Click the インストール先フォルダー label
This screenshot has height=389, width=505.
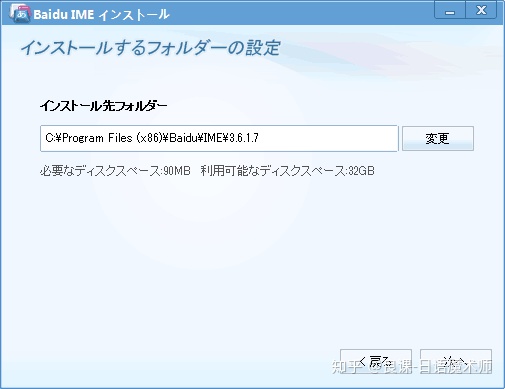104,106
